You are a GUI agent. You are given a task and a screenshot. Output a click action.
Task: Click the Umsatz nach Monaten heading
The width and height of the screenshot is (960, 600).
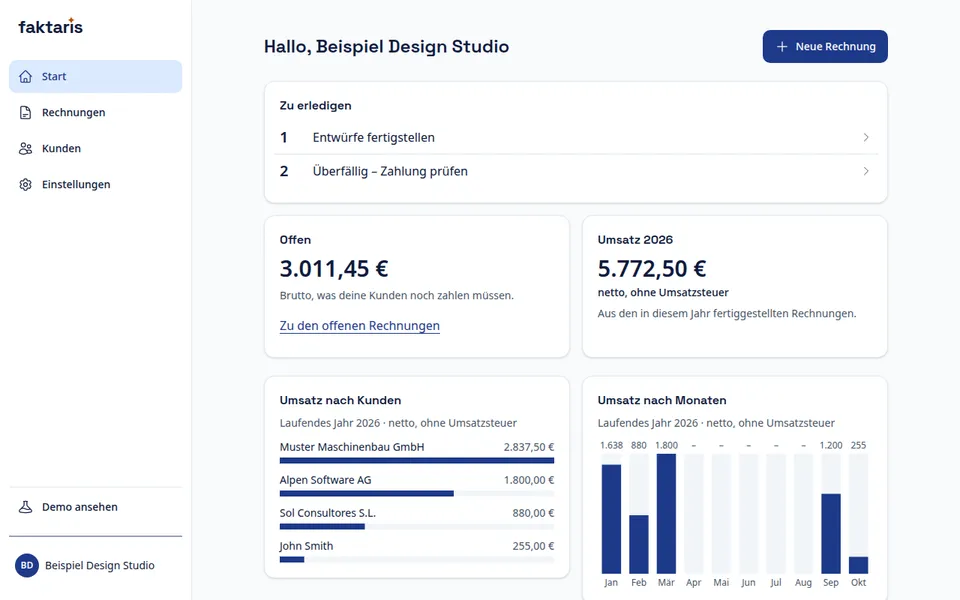(x=662, y=400)
